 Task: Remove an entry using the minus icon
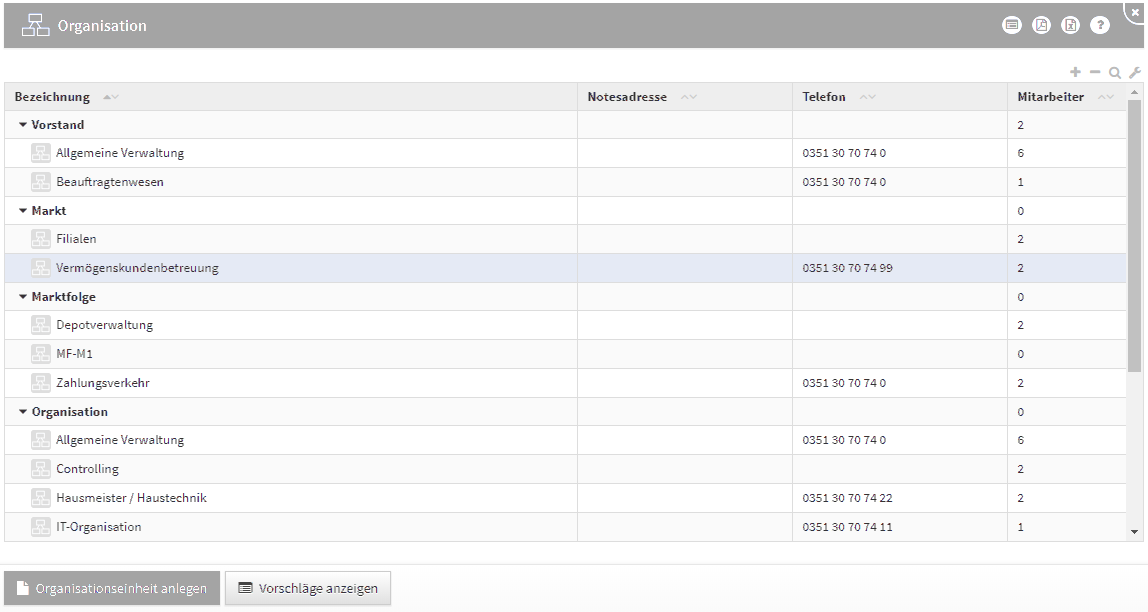coord(1095,71)
